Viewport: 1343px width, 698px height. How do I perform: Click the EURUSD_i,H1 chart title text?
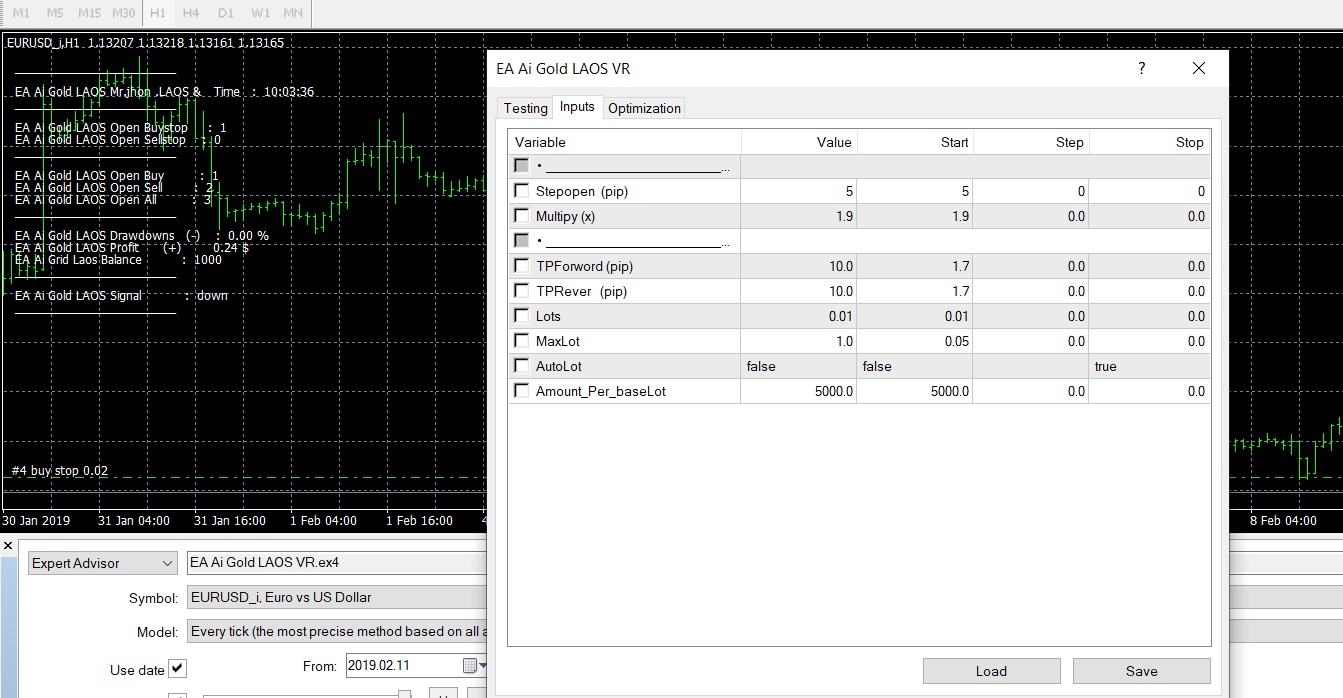pyautogui.click(x=43, y=43)
